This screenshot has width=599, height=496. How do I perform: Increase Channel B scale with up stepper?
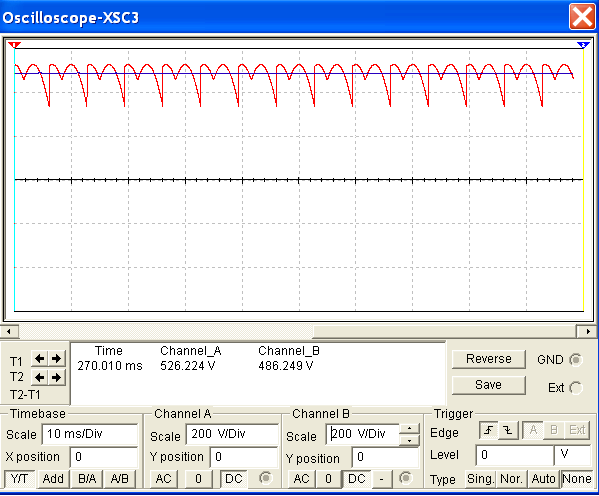click(x=409, y=428)
